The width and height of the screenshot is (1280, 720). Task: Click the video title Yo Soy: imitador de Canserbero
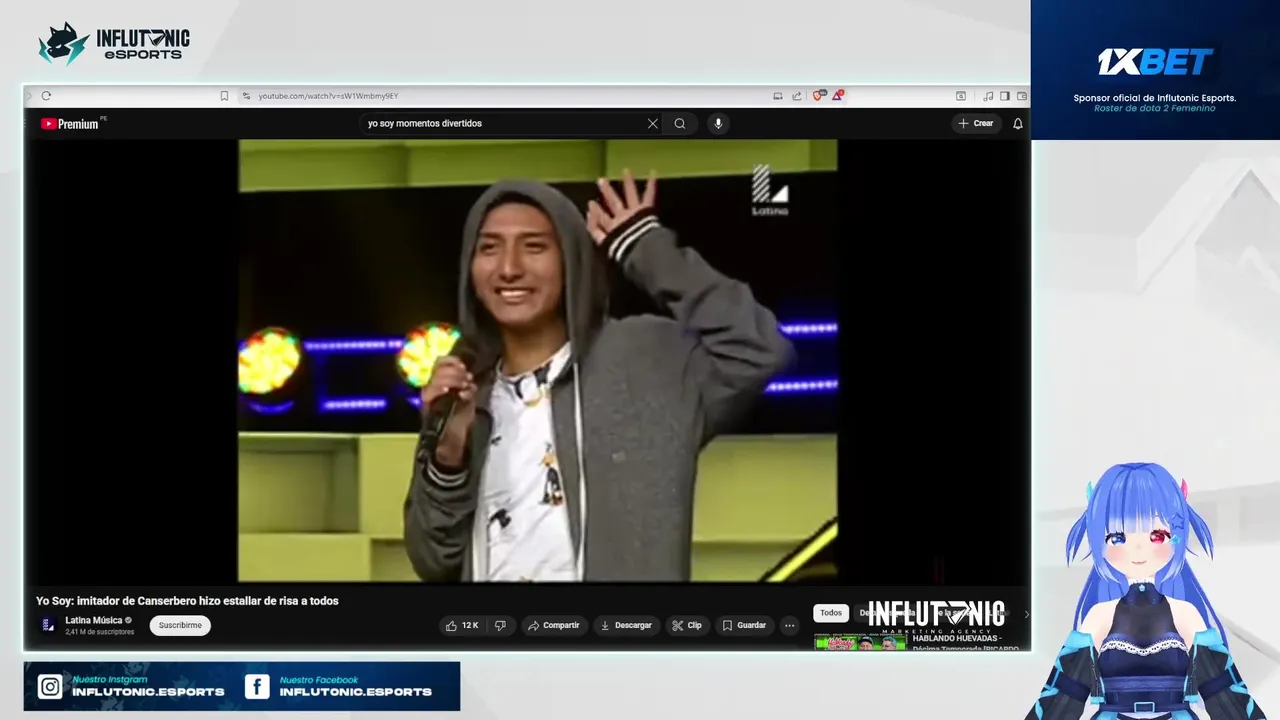coord(187,601)
